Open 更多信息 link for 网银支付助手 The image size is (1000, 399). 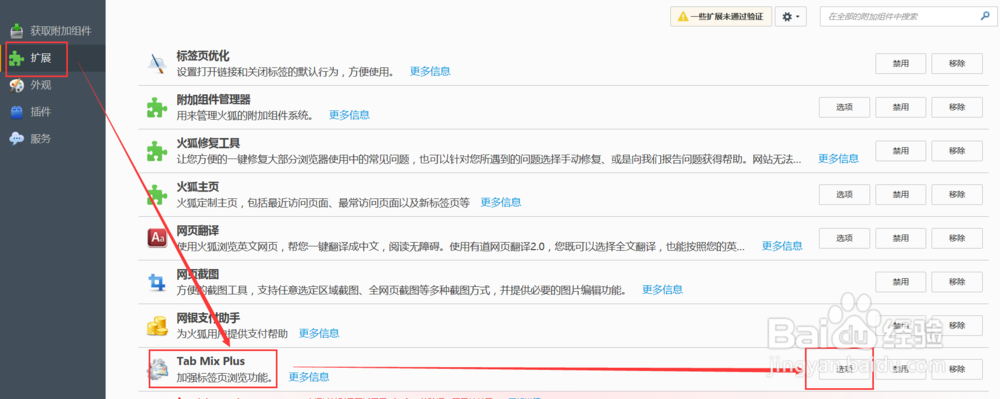click(319, 333)
